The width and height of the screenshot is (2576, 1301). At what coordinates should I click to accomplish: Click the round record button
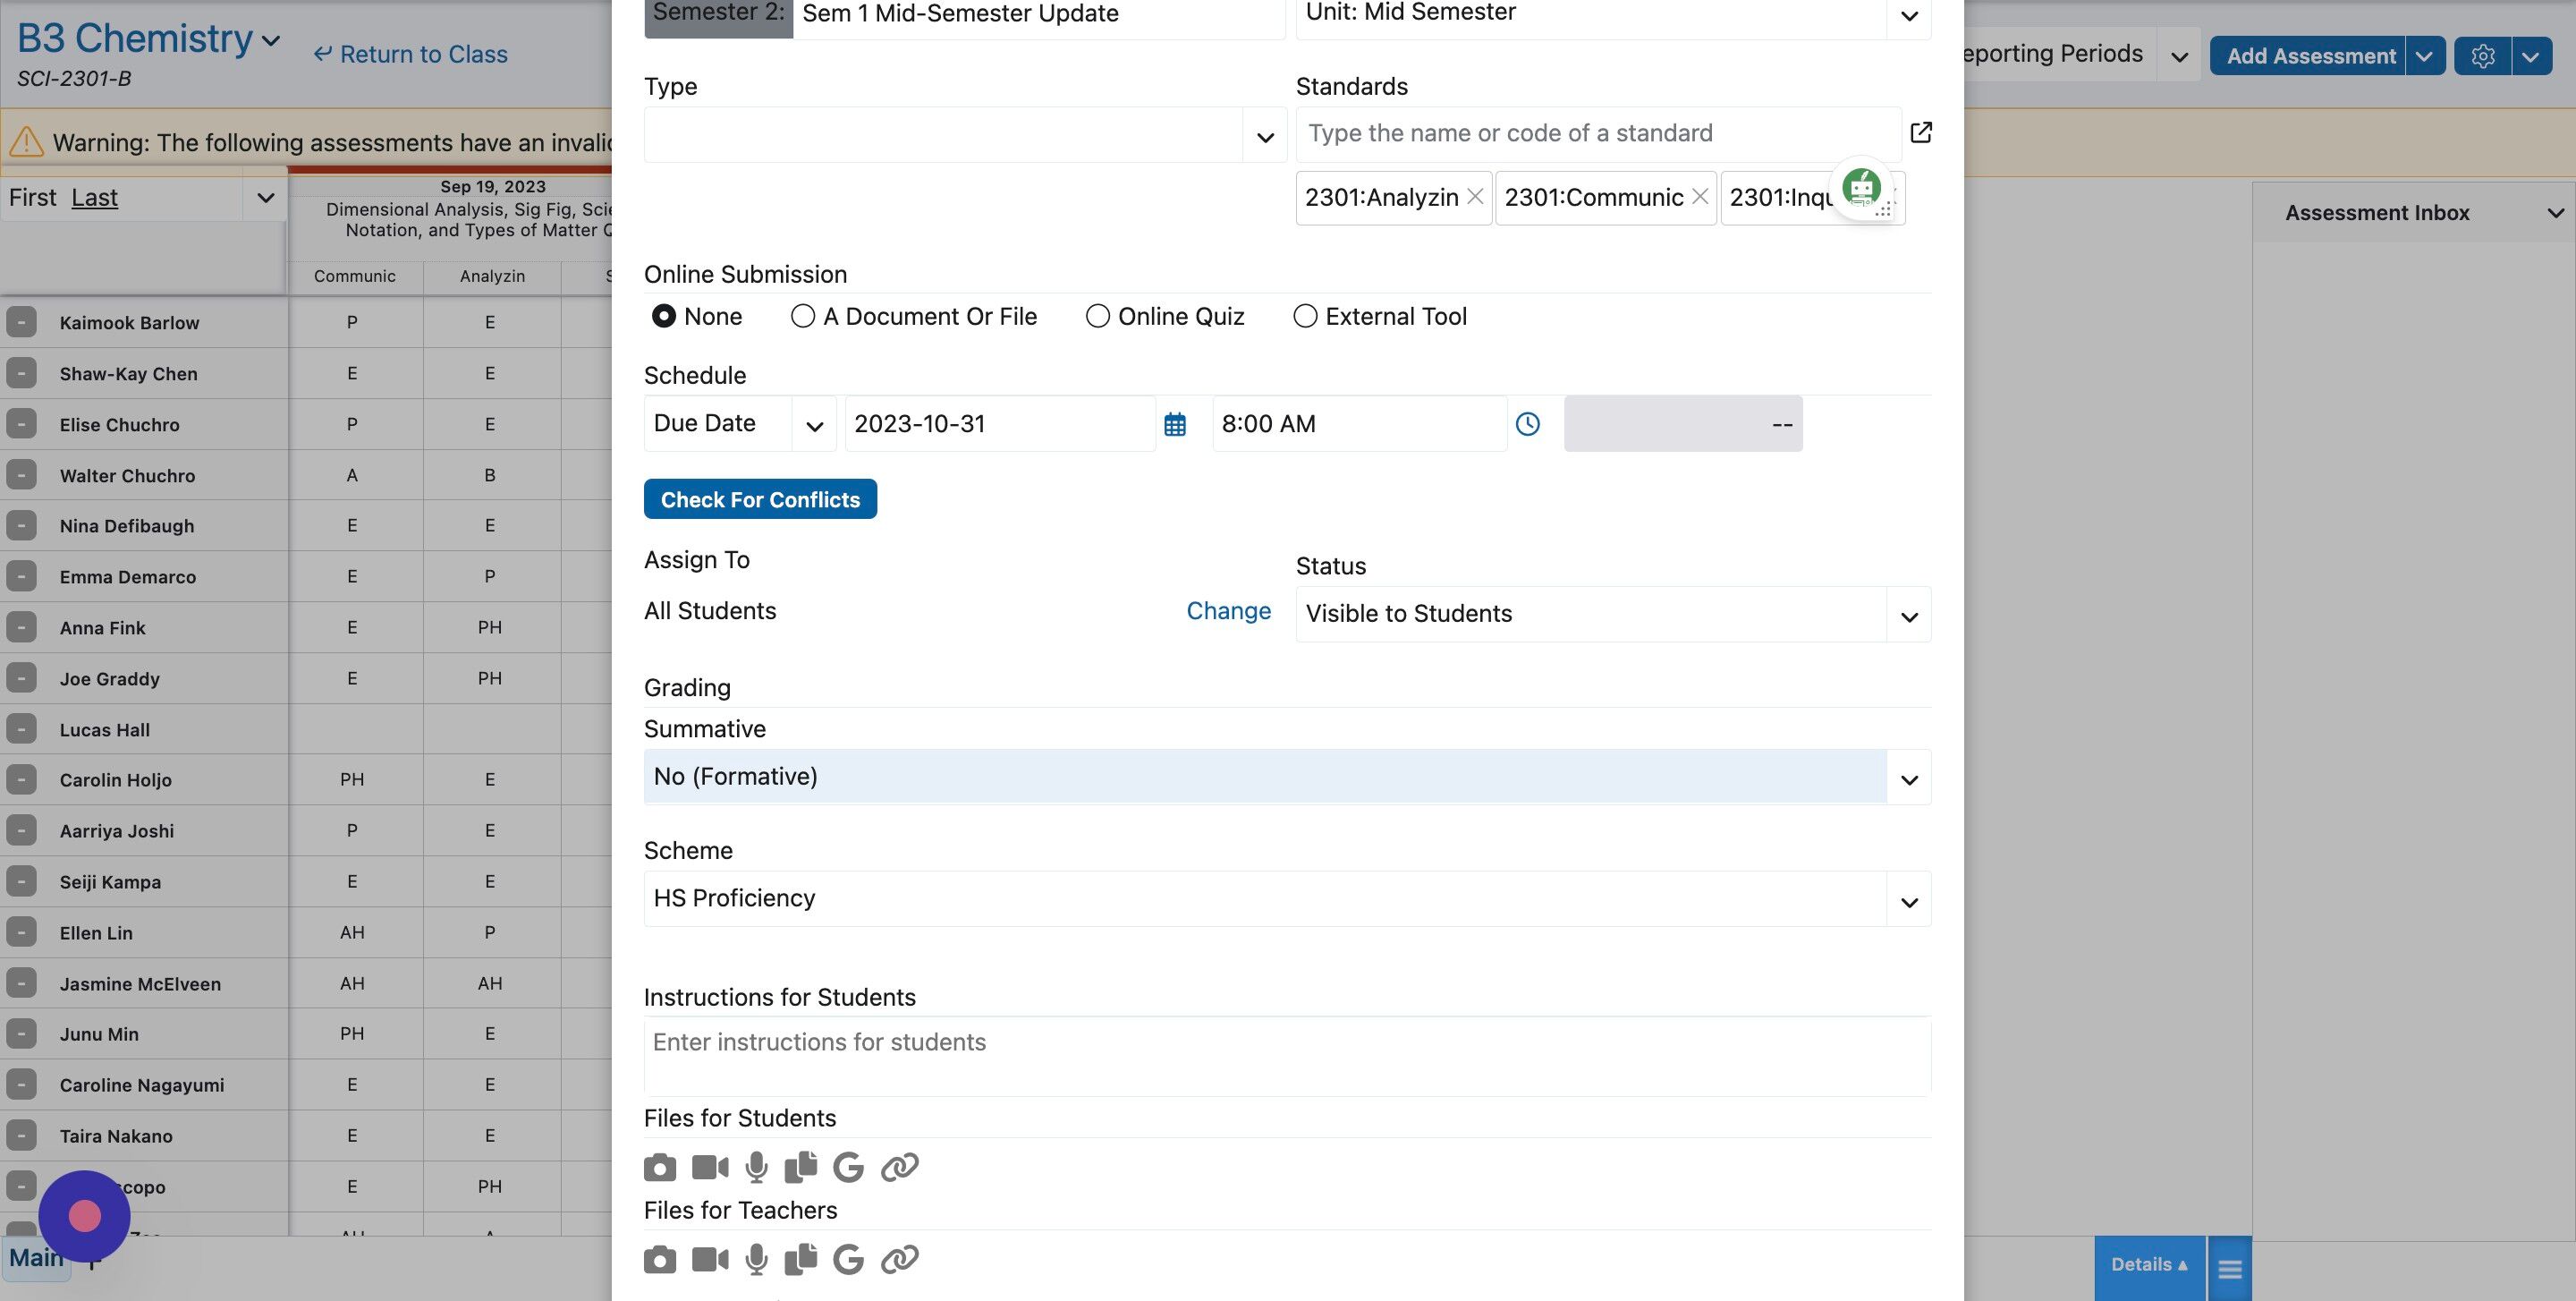85,1216
